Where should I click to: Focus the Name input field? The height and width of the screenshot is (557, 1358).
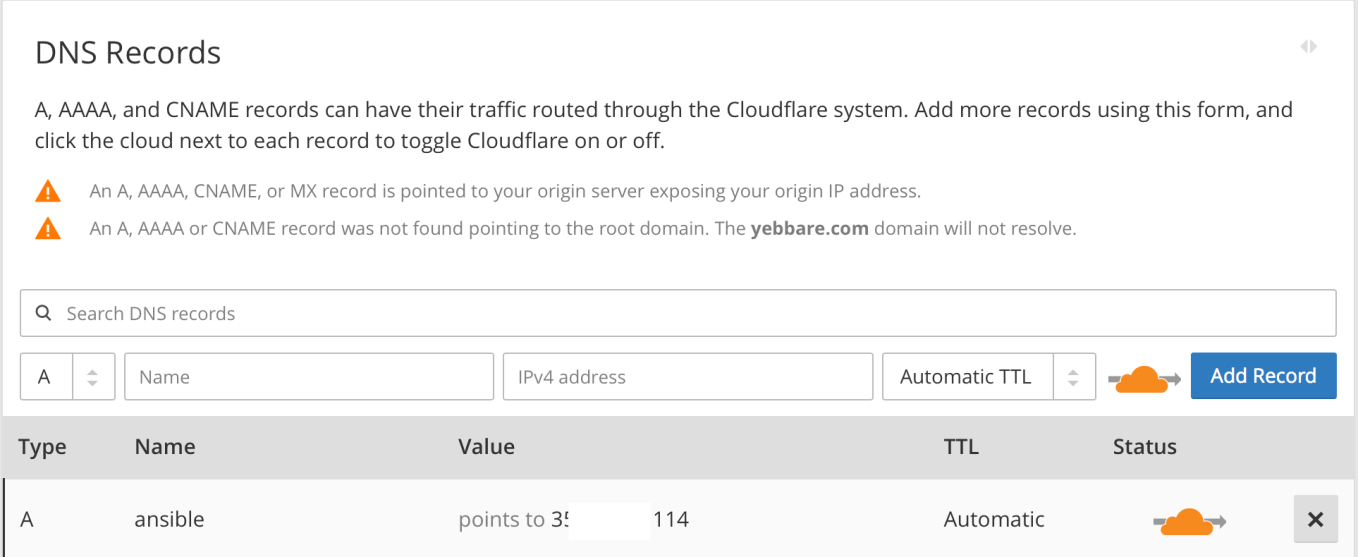coord(309,377)
